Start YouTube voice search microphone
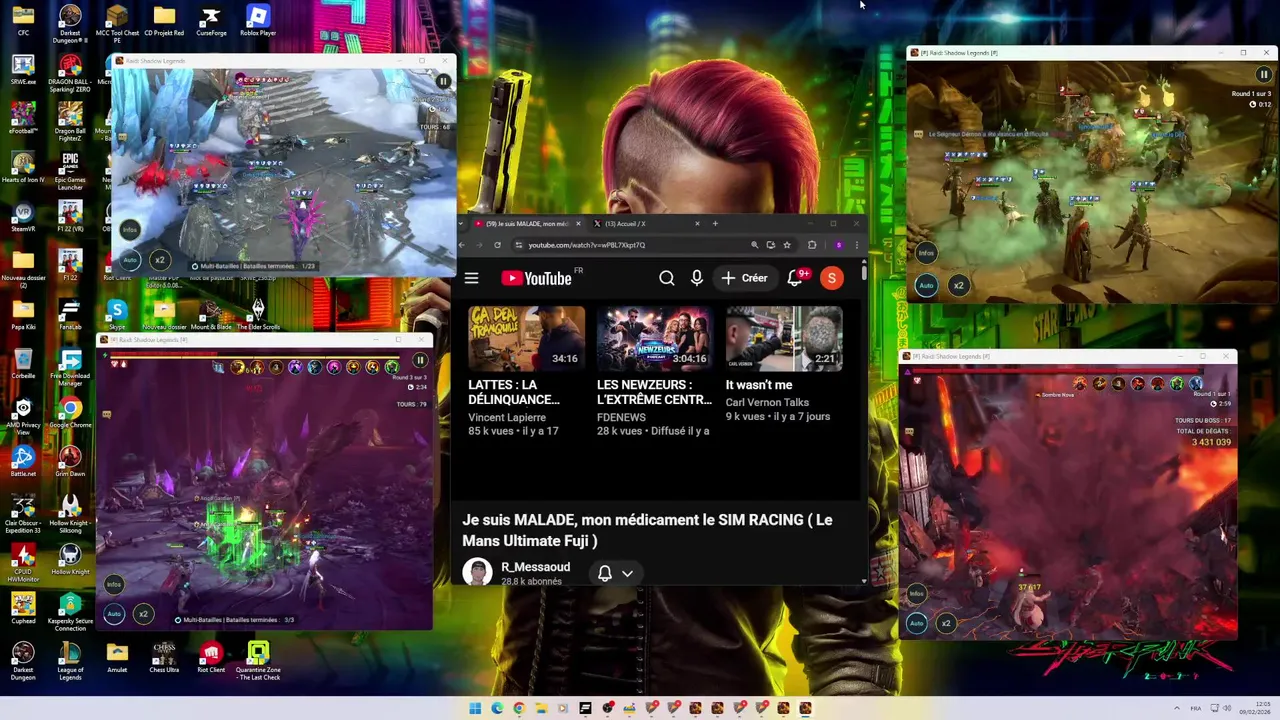The image size is (1280, 720). tap(697, 278)
